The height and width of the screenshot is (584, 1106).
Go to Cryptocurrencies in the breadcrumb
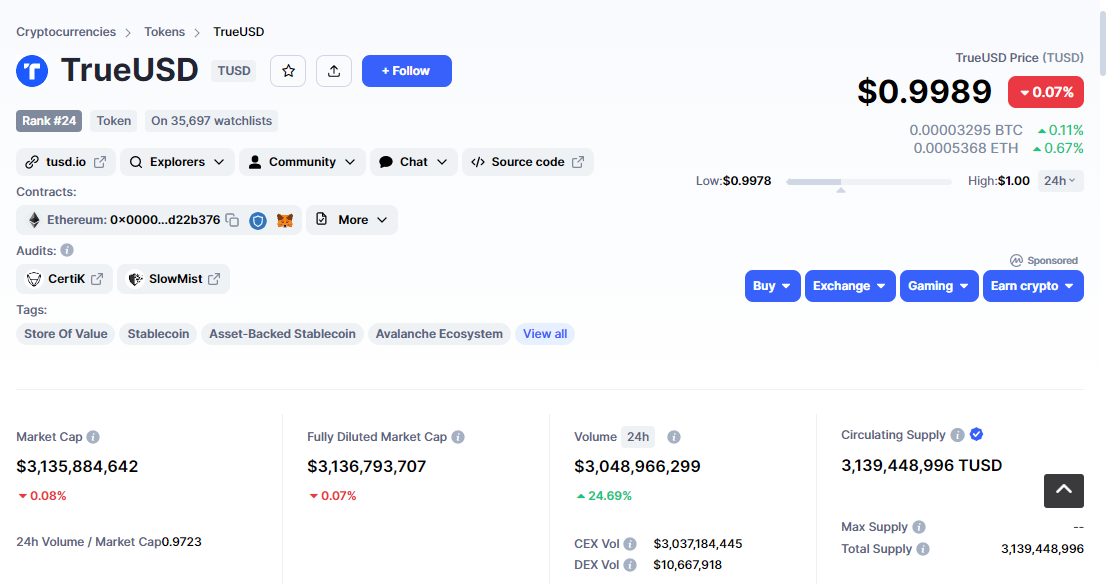[66, 32]
